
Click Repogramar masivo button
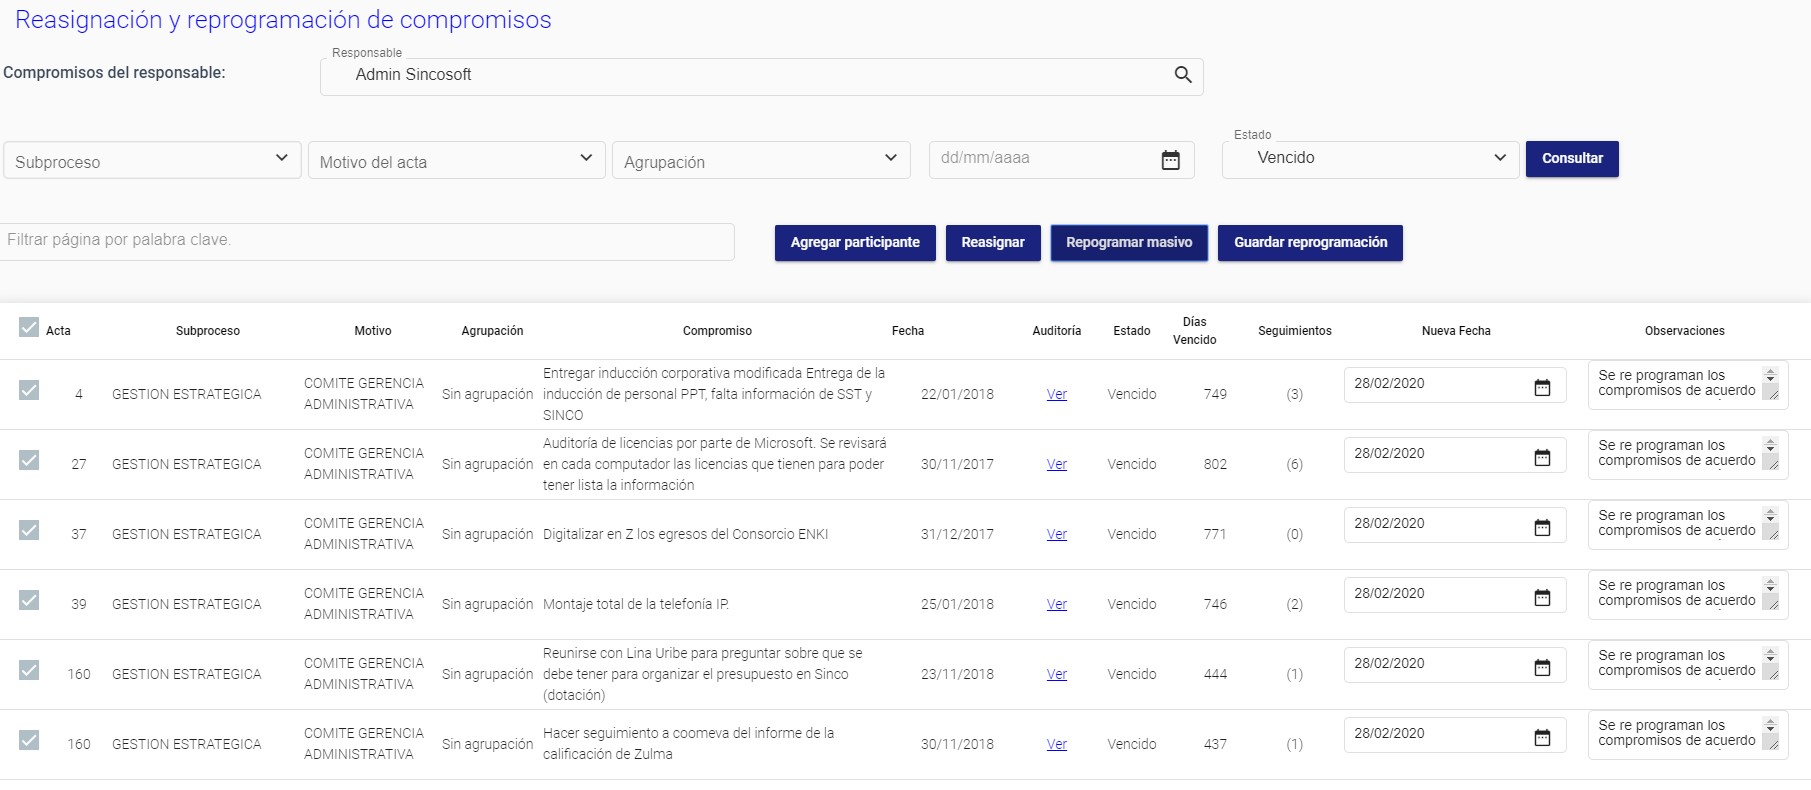1129,243
